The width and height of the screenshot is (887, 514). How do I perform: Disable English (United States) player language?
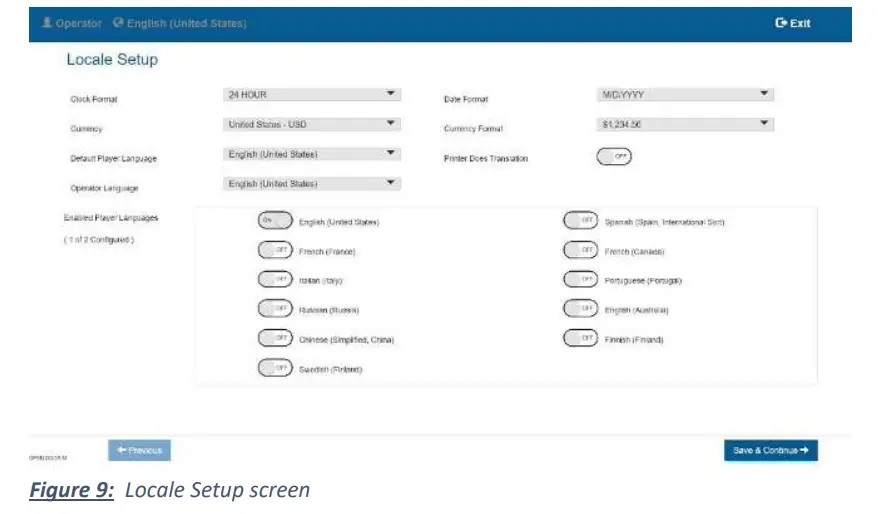[x=274, y=221]
